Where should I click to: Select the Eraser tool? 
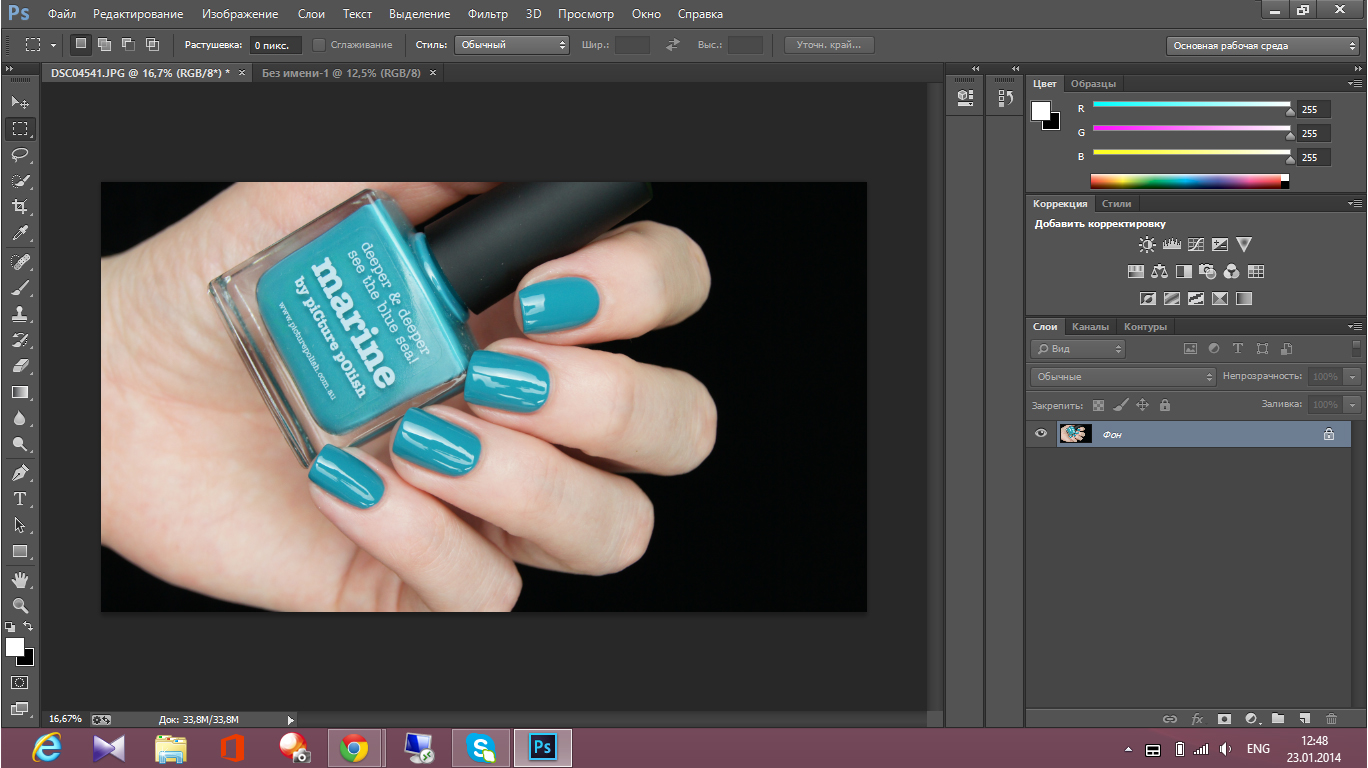[x=20, y=366]
